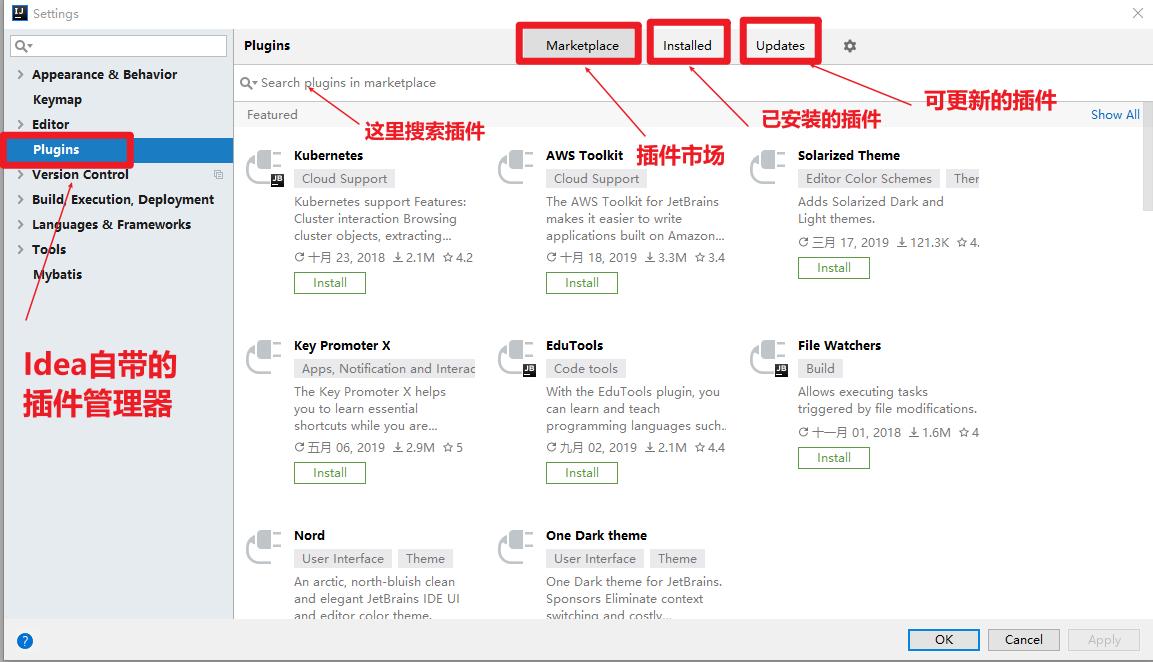Click One Dark theme's Theme tag

tap(677, 558)
